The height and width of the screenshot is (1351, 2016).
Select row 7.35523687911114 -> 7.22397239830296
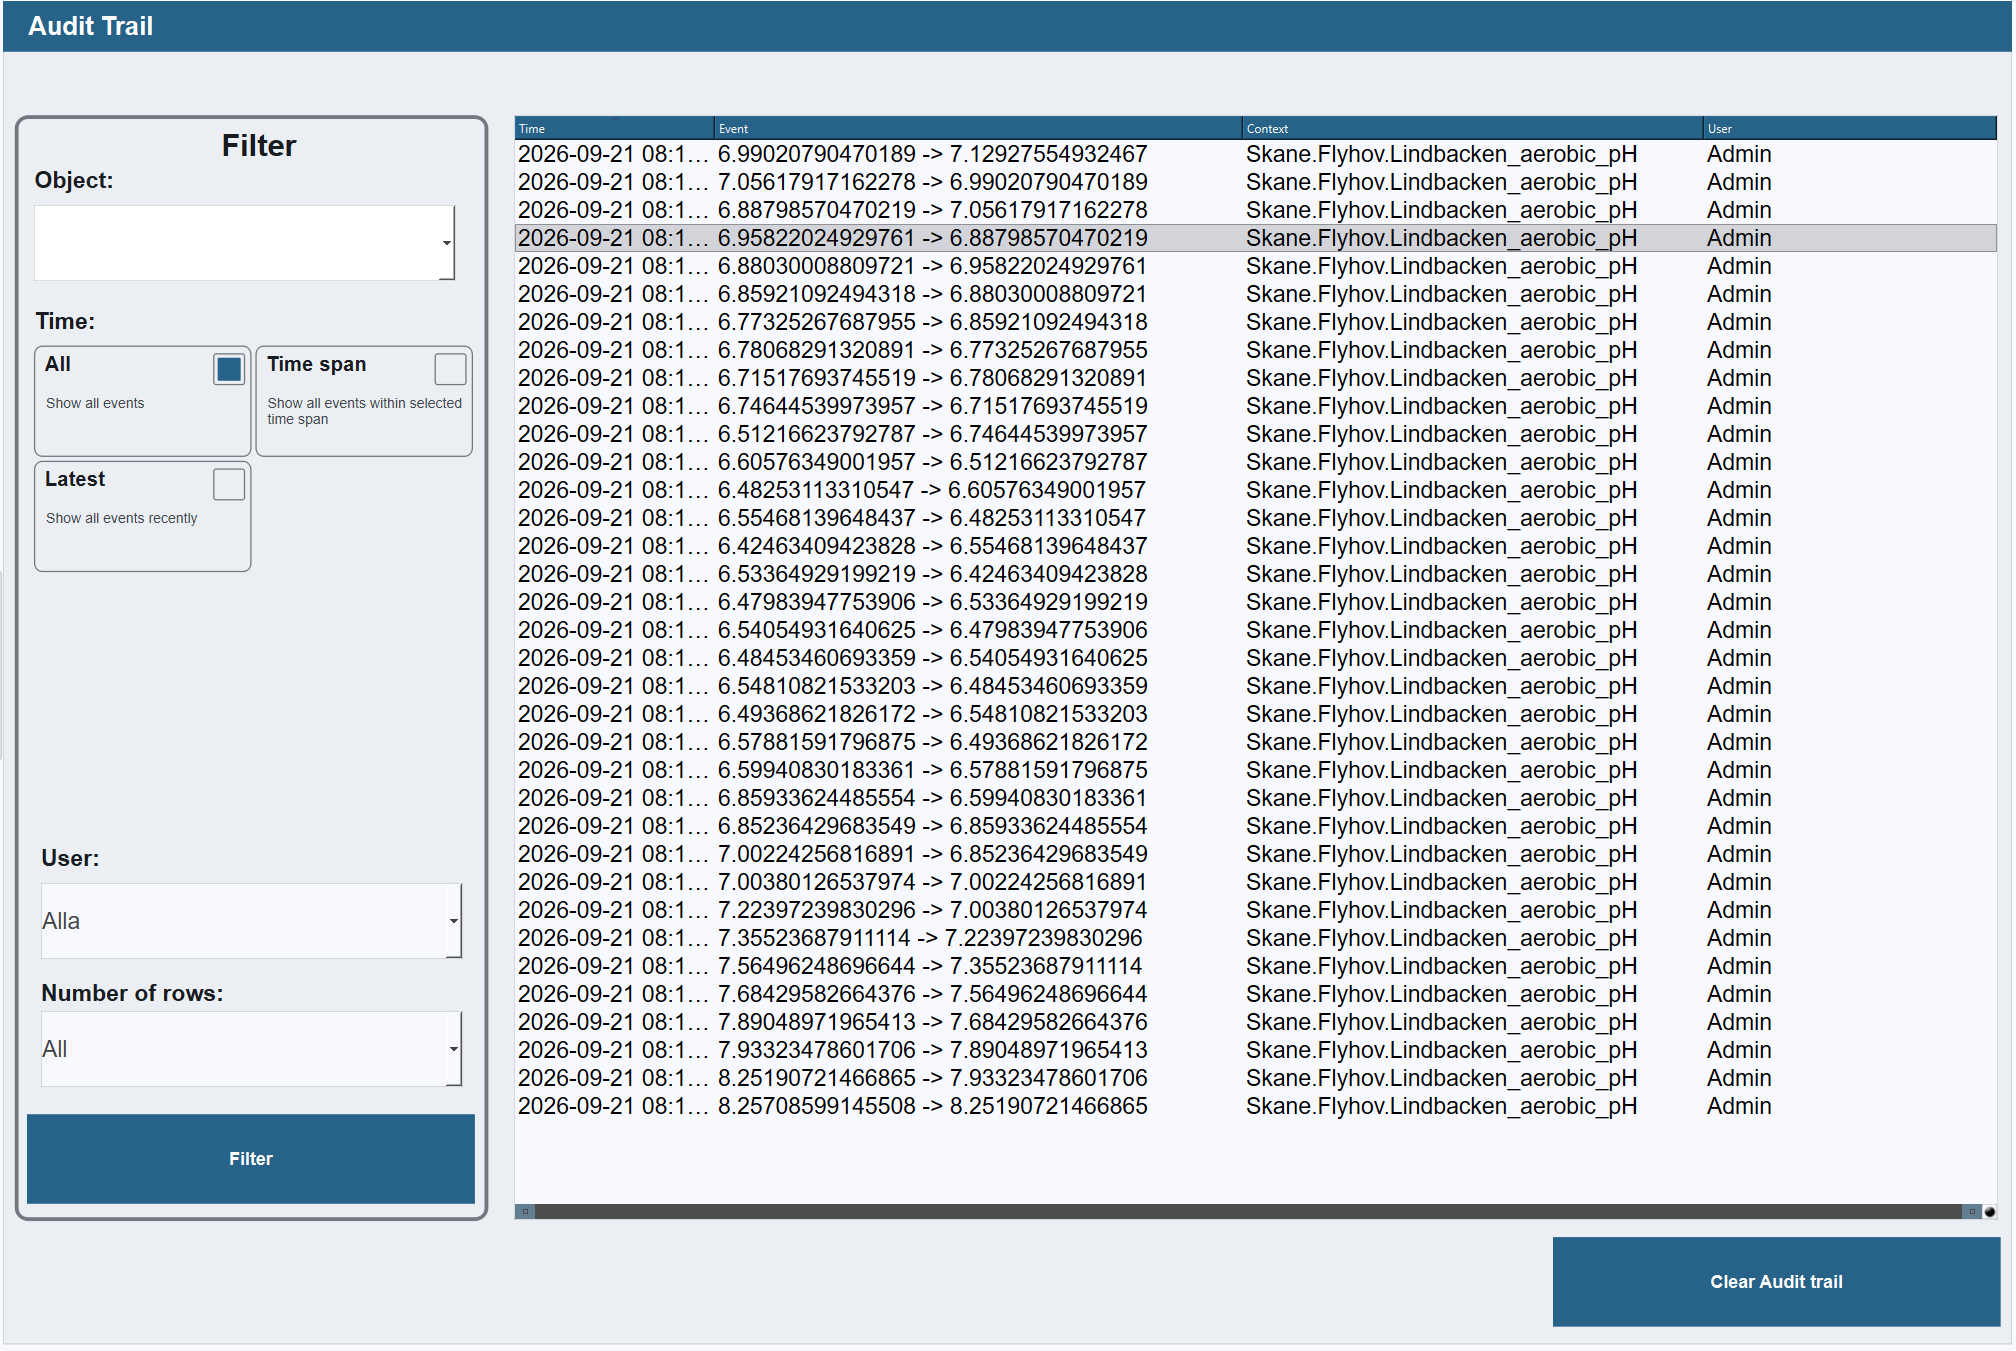(1256, 938)
